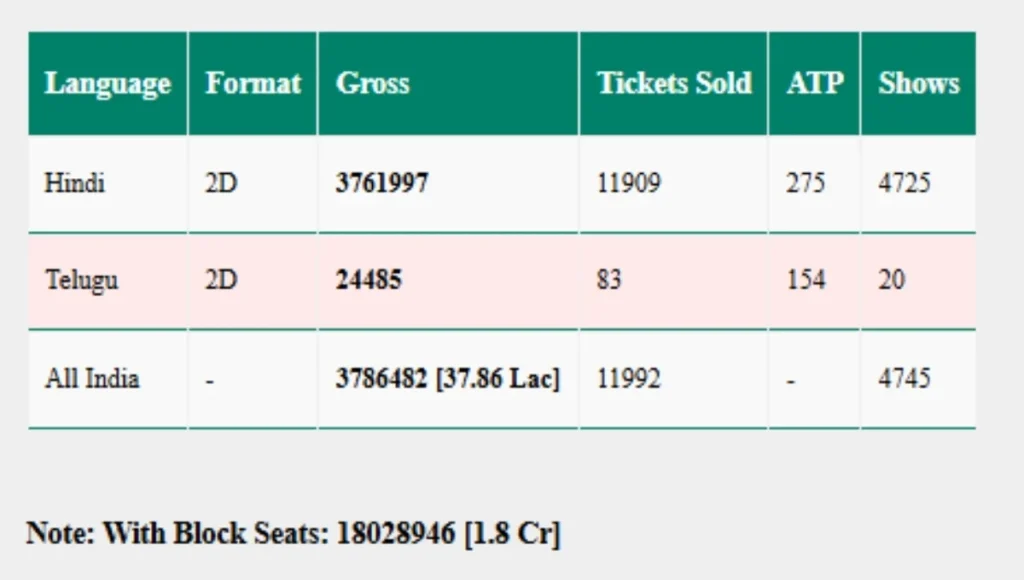This screenshot has height=580, width=1024.
Task: Click the Format column header
Action: (x=253, y=83)
